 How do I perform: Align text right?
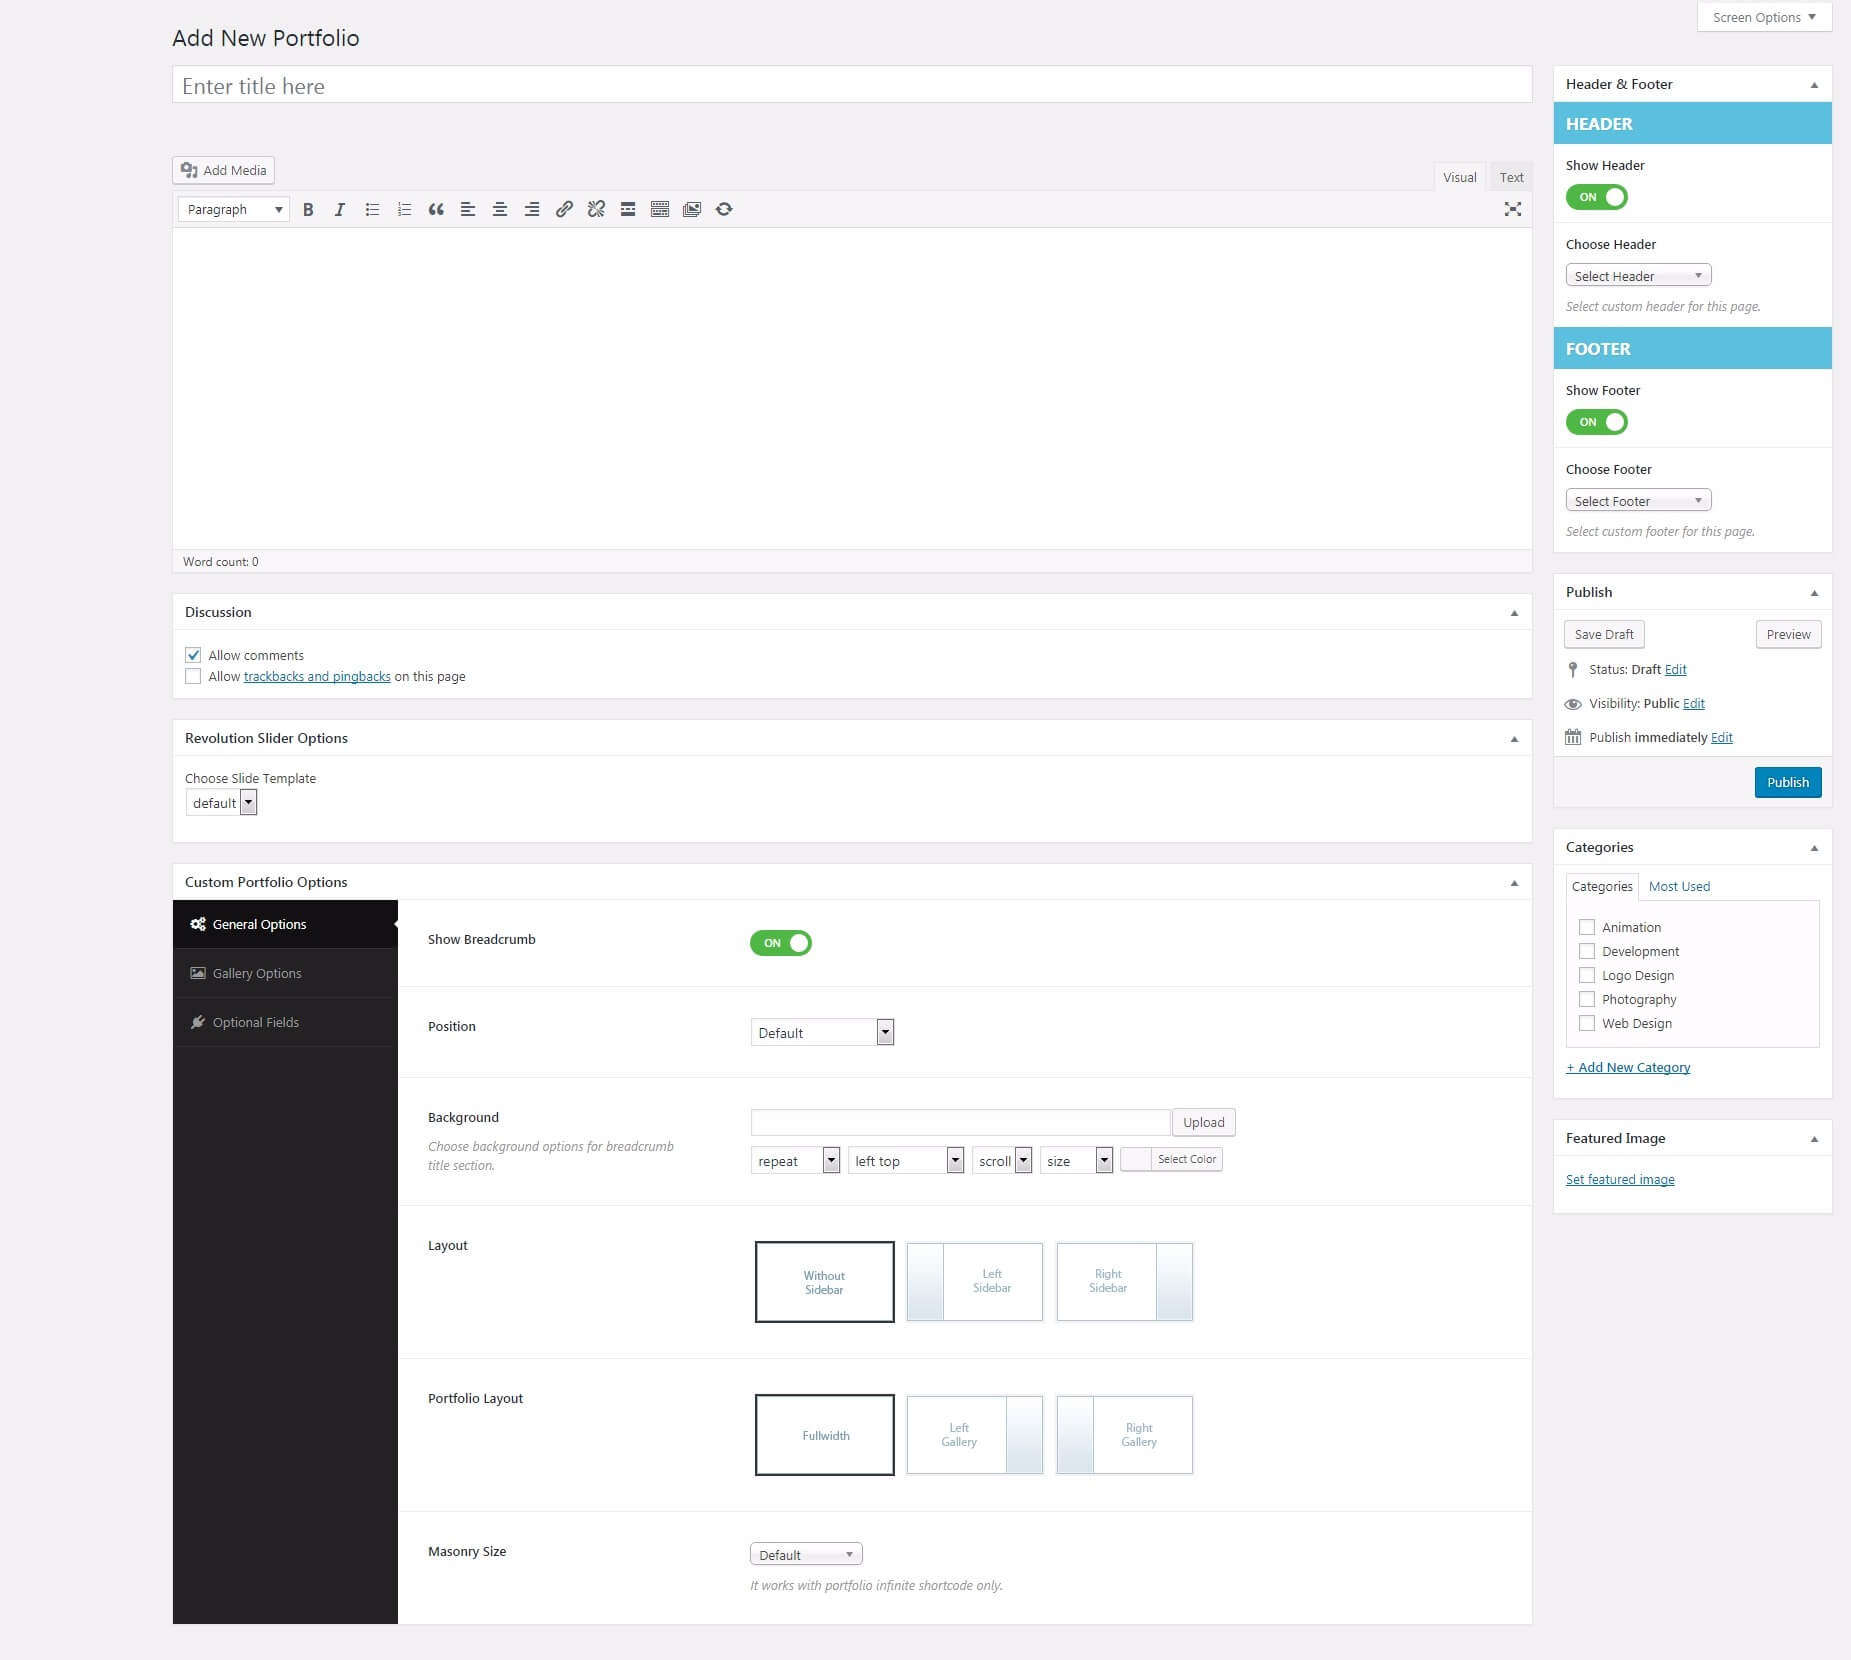point(532,209)
